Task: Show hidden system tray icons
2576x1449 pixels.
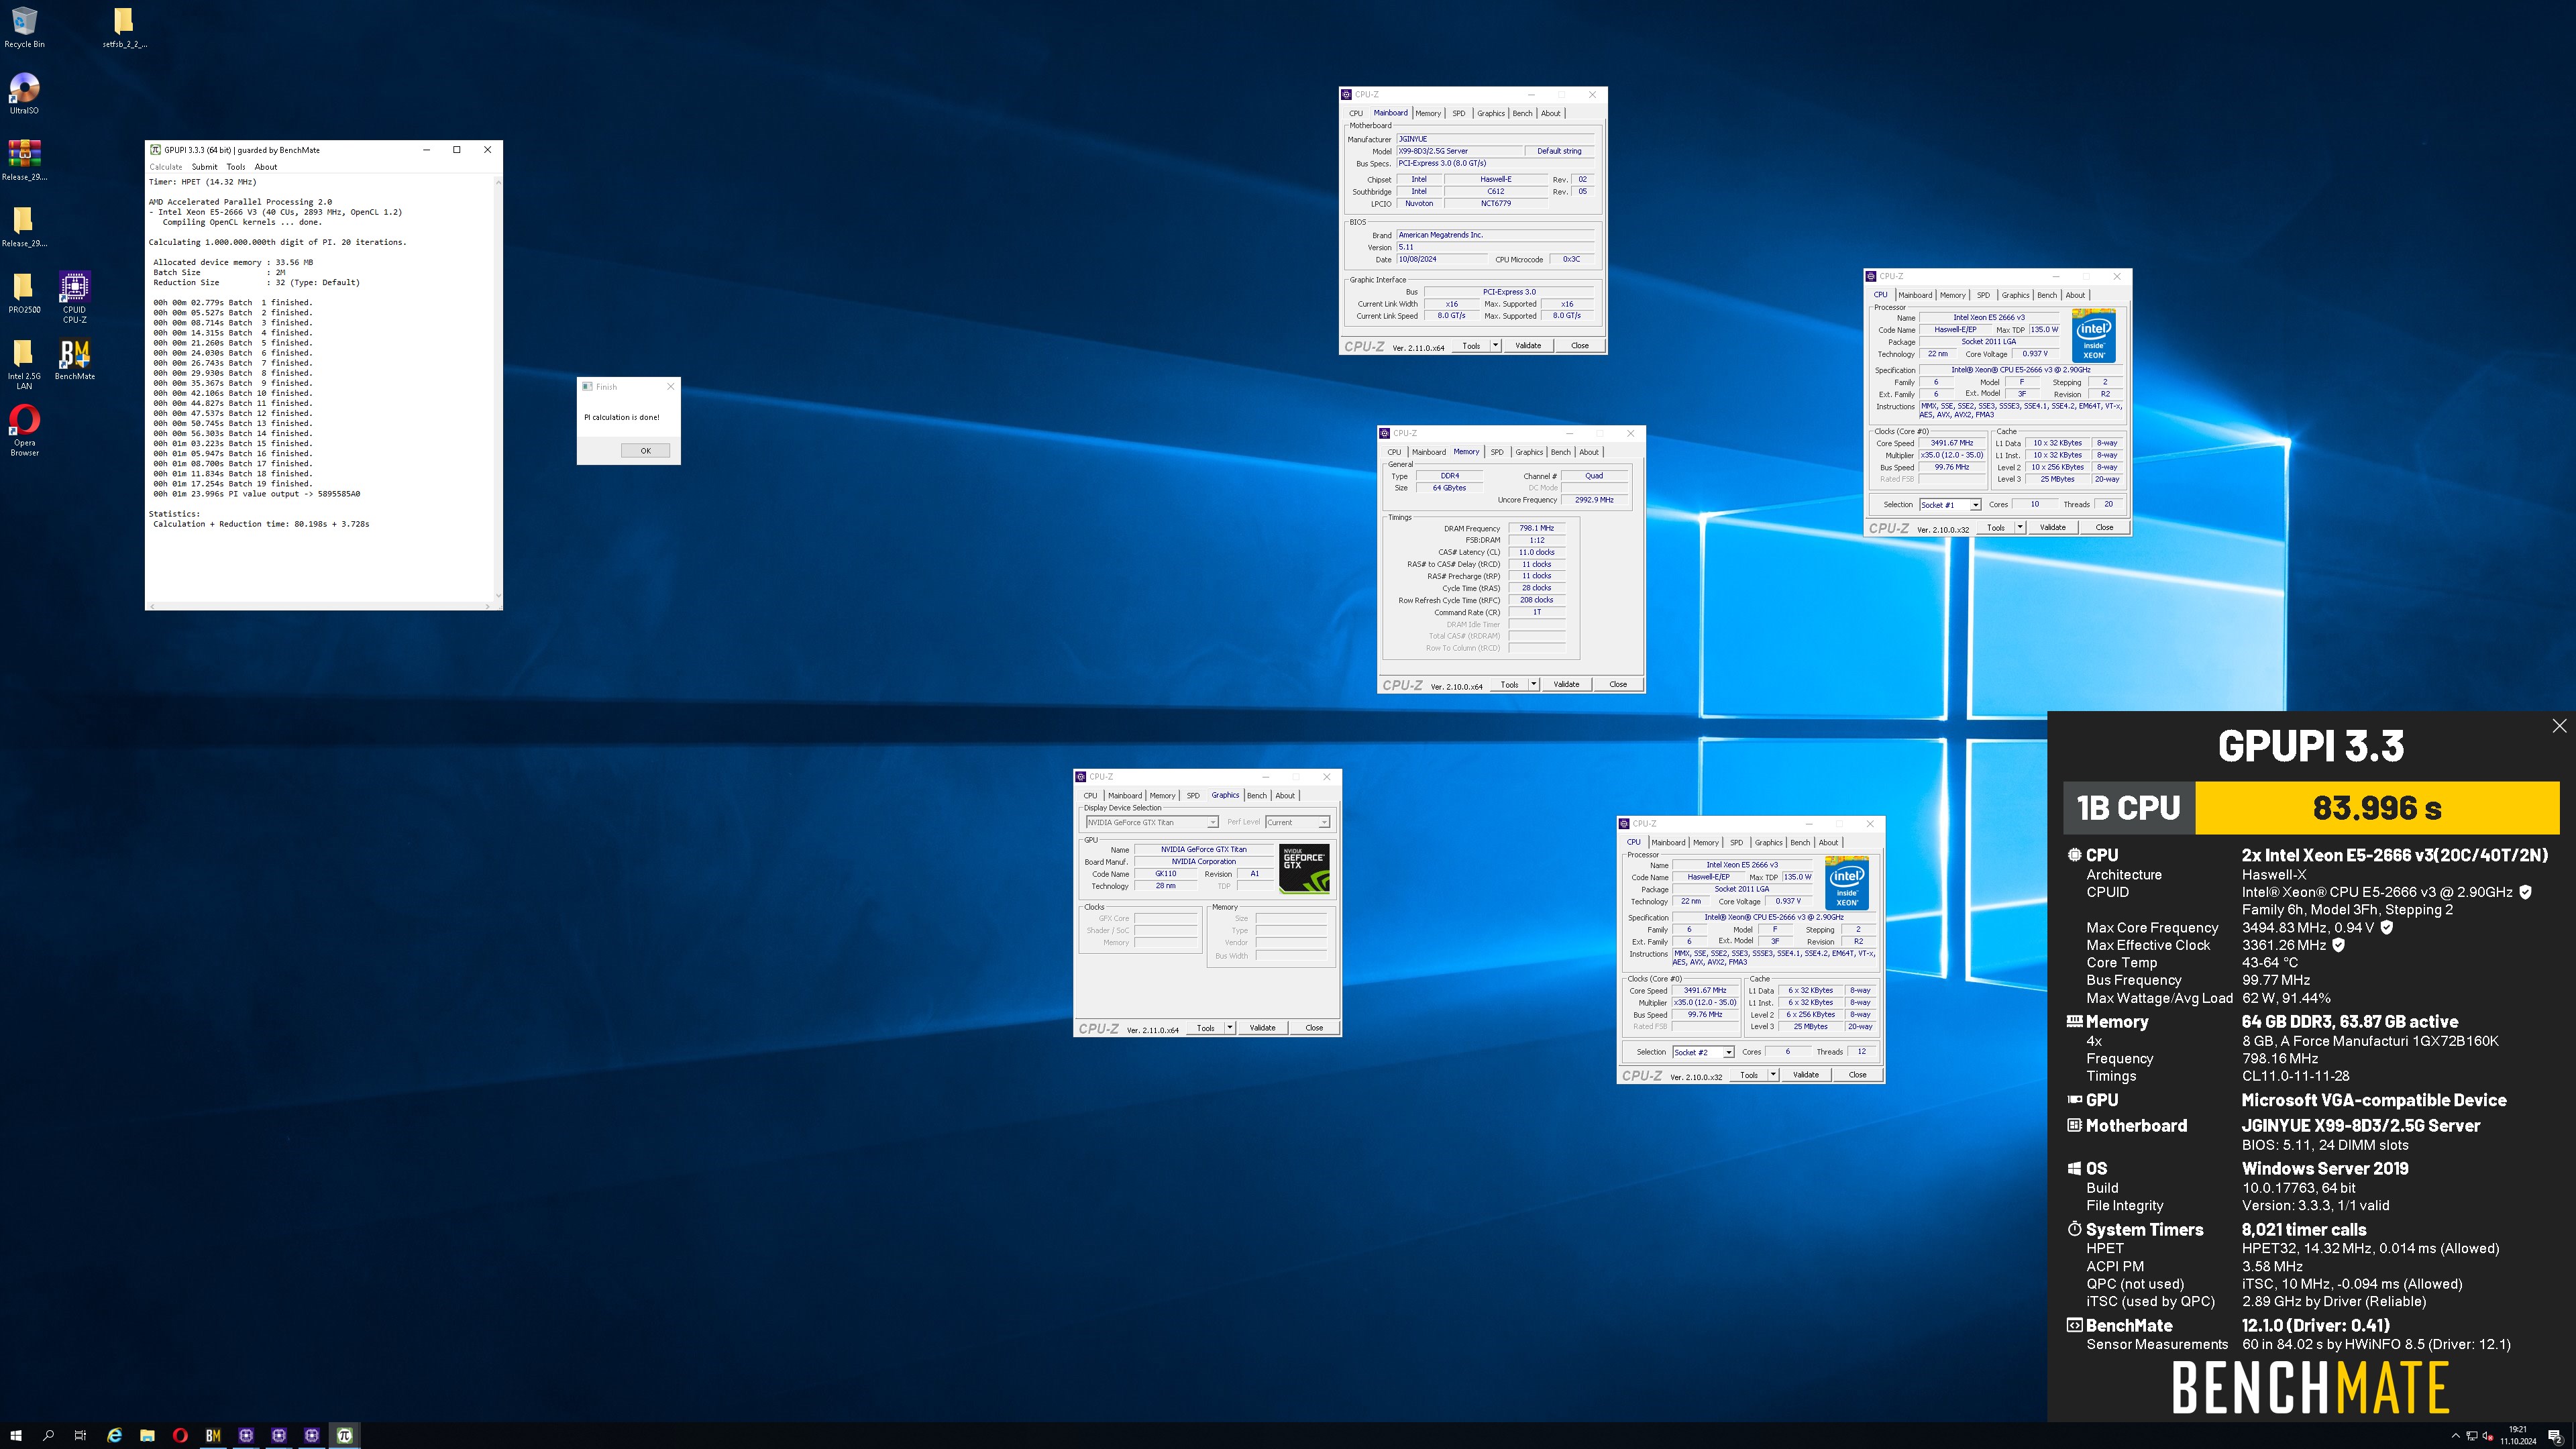Action: 2455,1436
